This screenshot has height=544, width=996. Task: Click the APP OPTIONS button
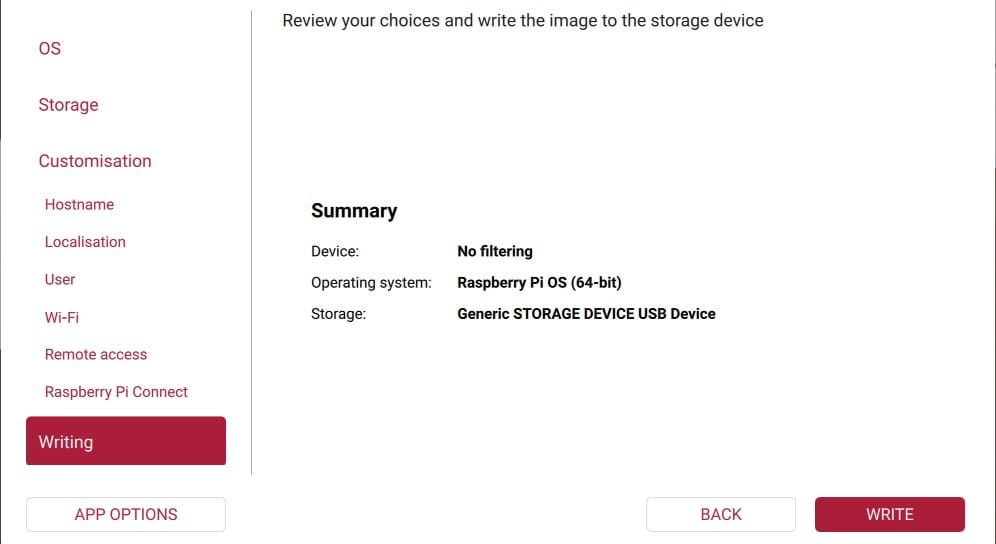click(126, 514)
